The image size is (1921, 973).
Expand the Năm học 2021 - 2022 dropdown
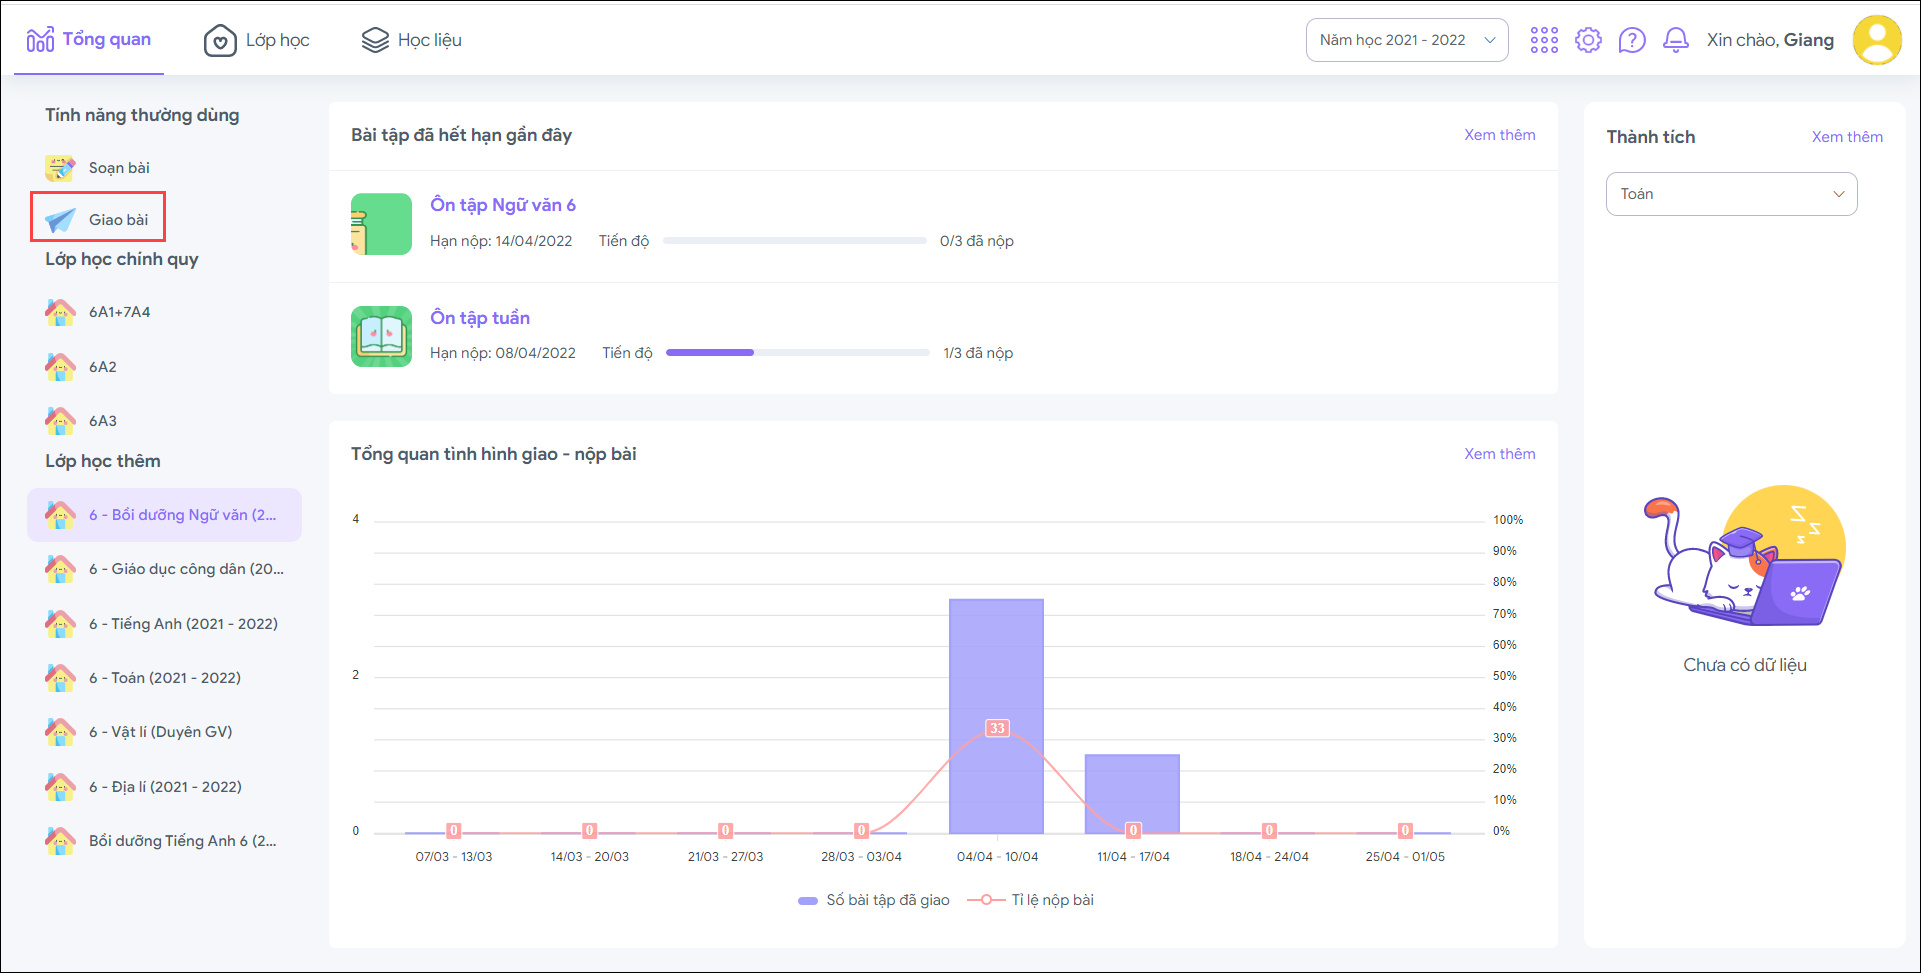coord(1406,40)
